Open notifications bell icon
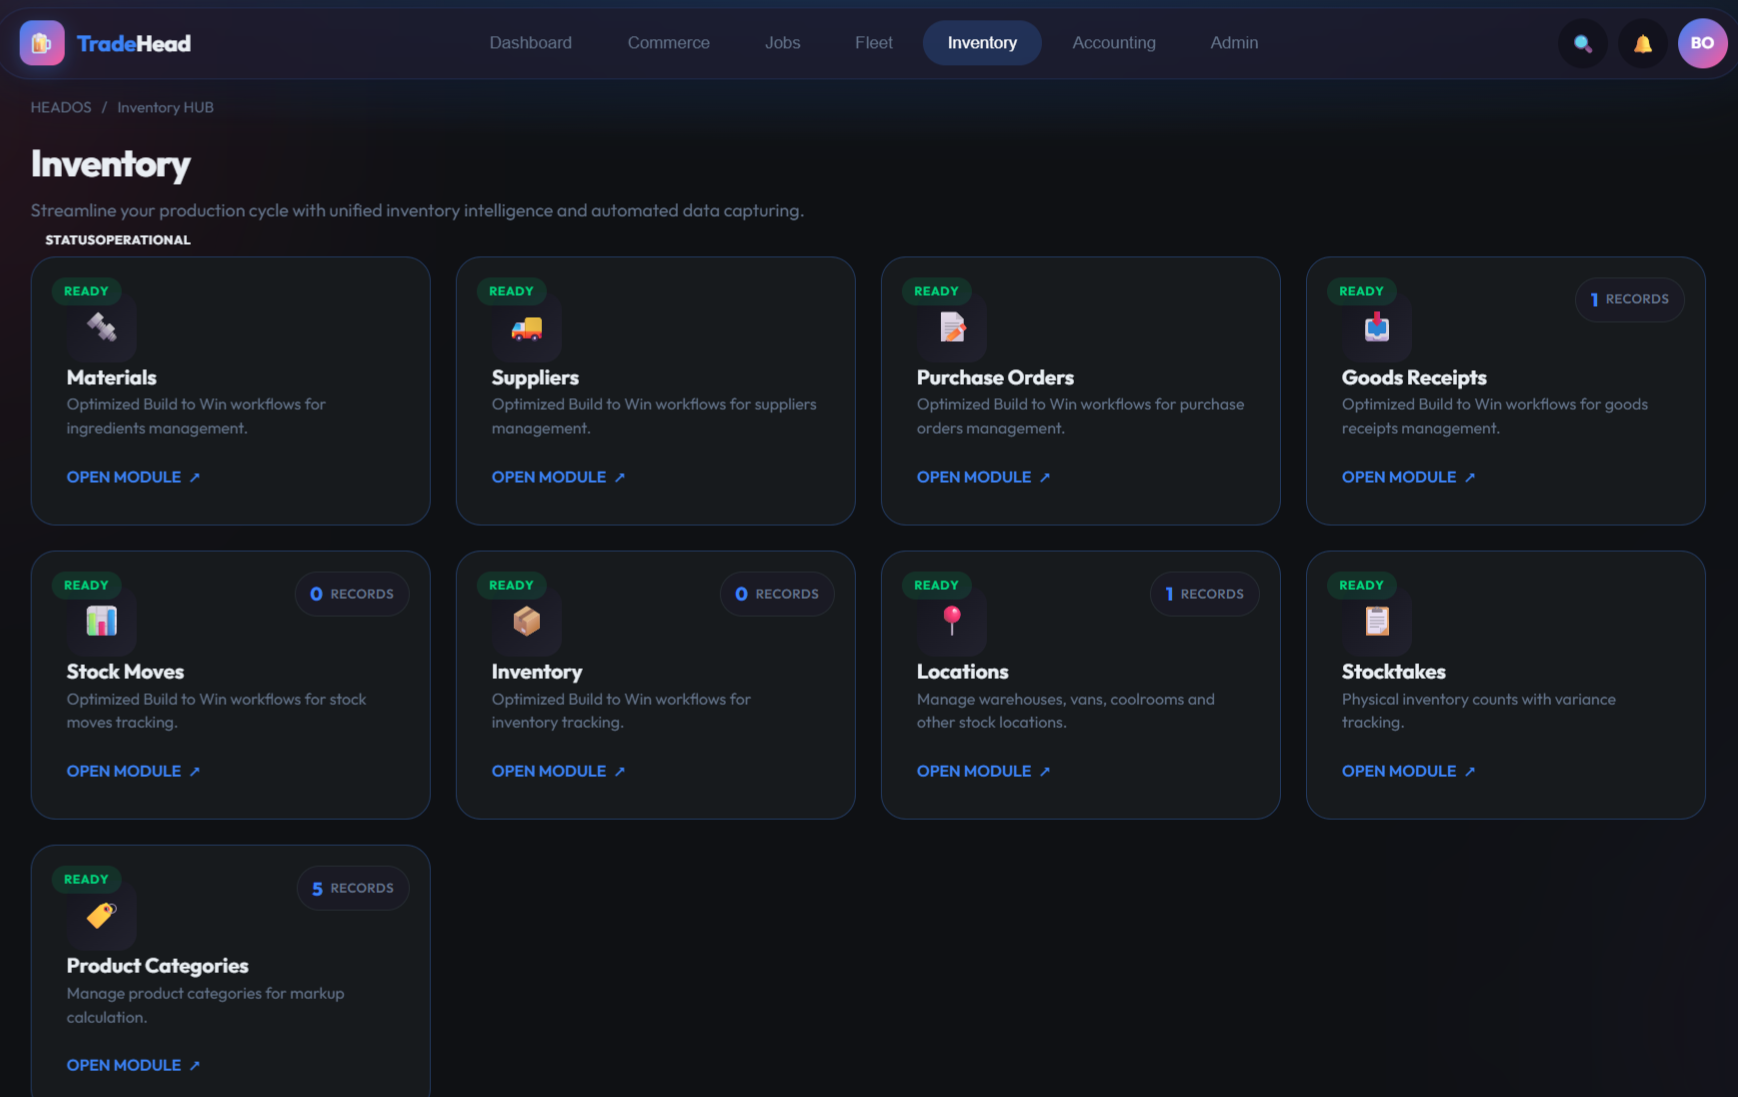This screenshot has width=1738, height=1097. (1642, 43)
